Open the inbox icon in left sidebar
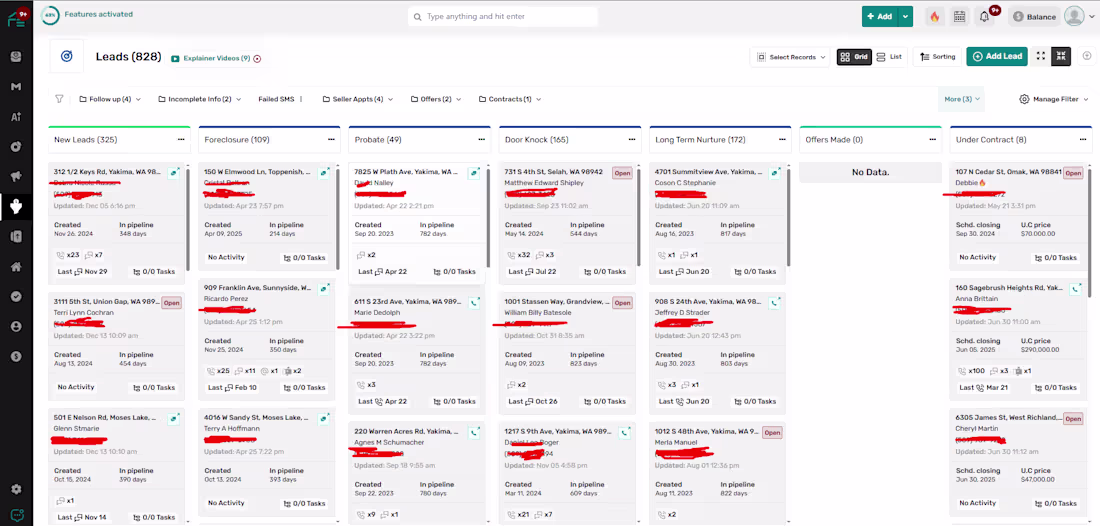The width and height of the screenshot is (1100, 526). pos(16,58)
